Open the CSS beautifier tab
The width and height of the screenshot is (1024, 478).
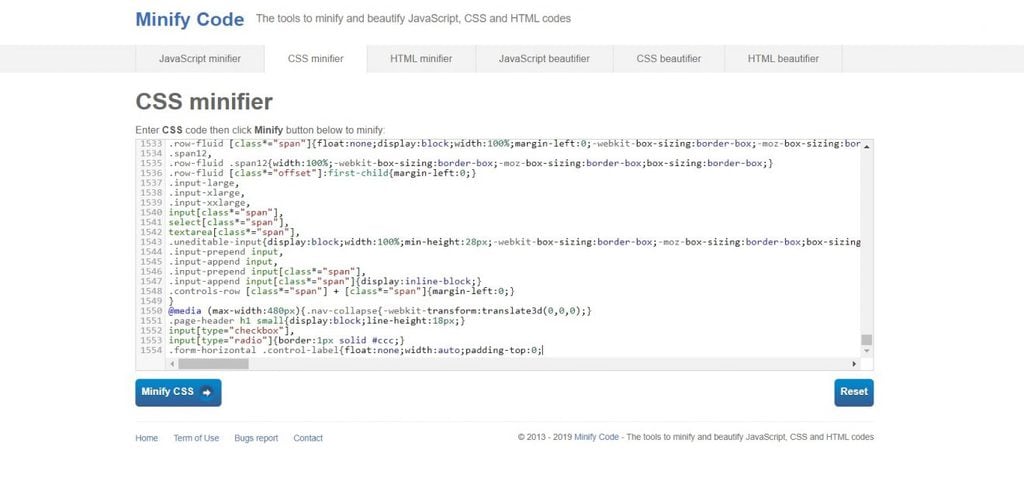[668, 59]
